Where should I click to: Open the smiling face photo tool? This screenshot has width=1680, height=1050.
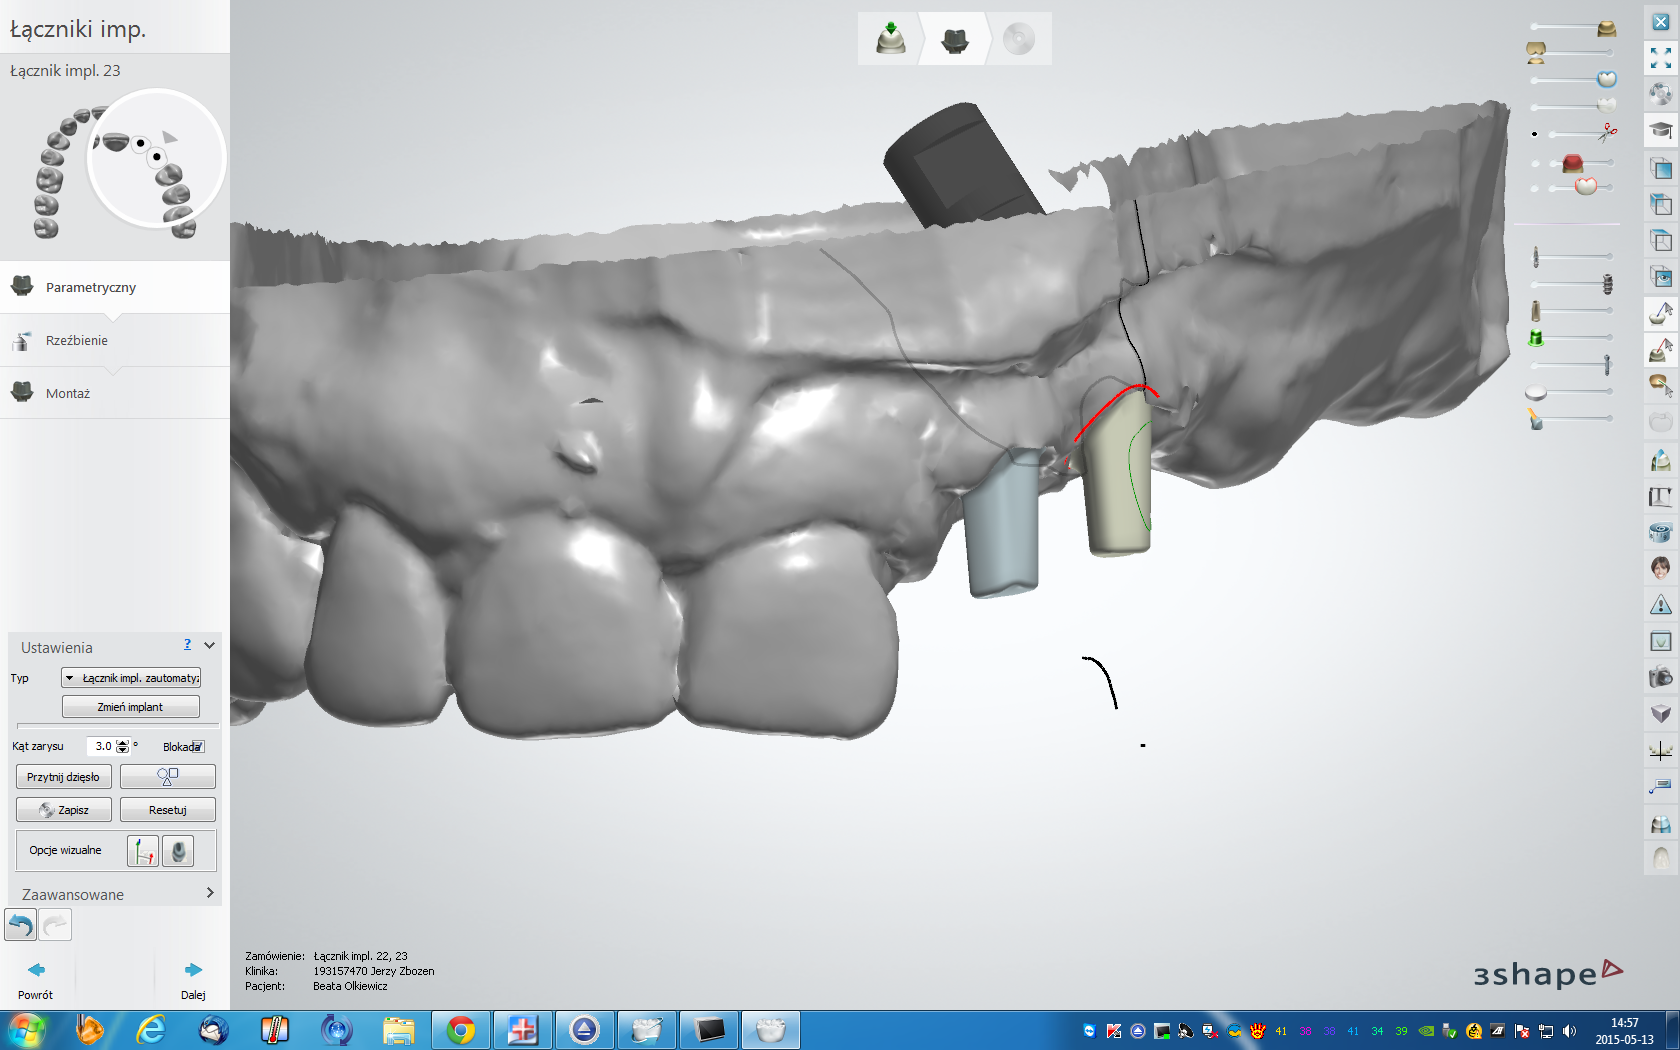point(1660,568)
